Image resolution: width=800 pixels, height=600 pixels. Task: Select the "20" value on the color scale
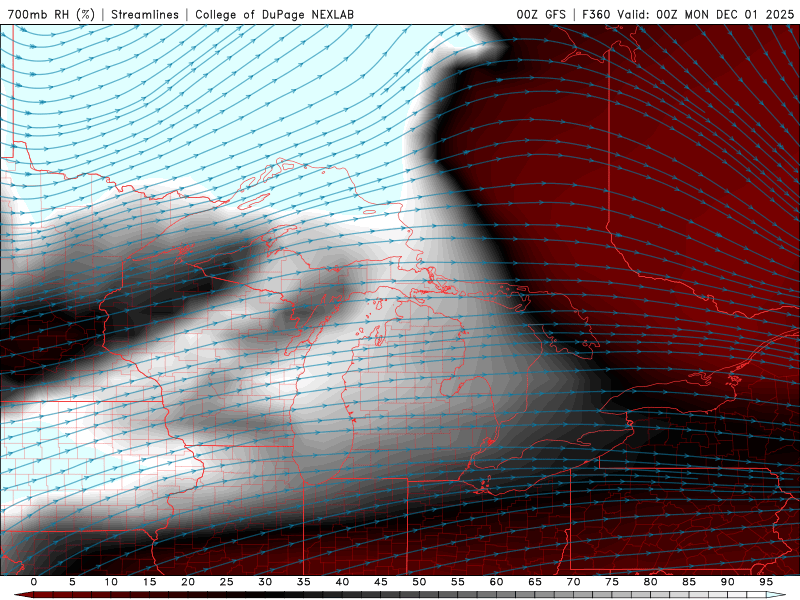pyautogui.click(x=188, y=582)
